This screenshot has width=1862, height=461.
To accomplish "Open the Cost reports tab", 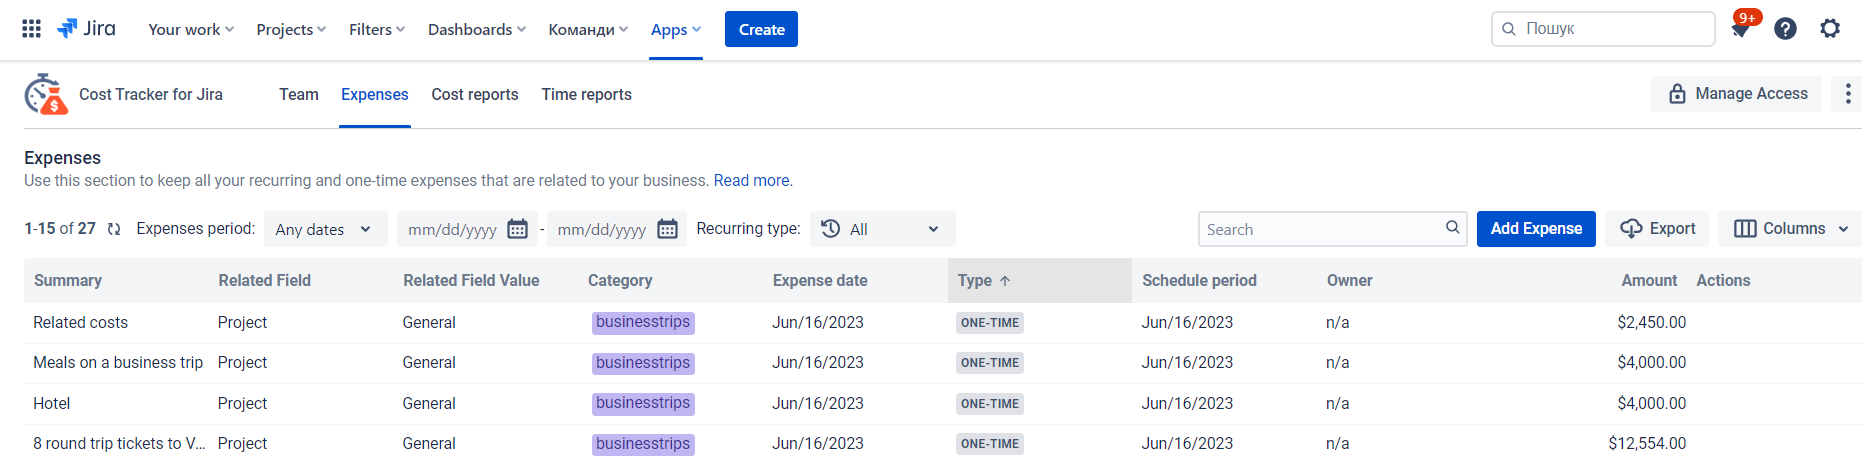I will [x=475, y=94].
